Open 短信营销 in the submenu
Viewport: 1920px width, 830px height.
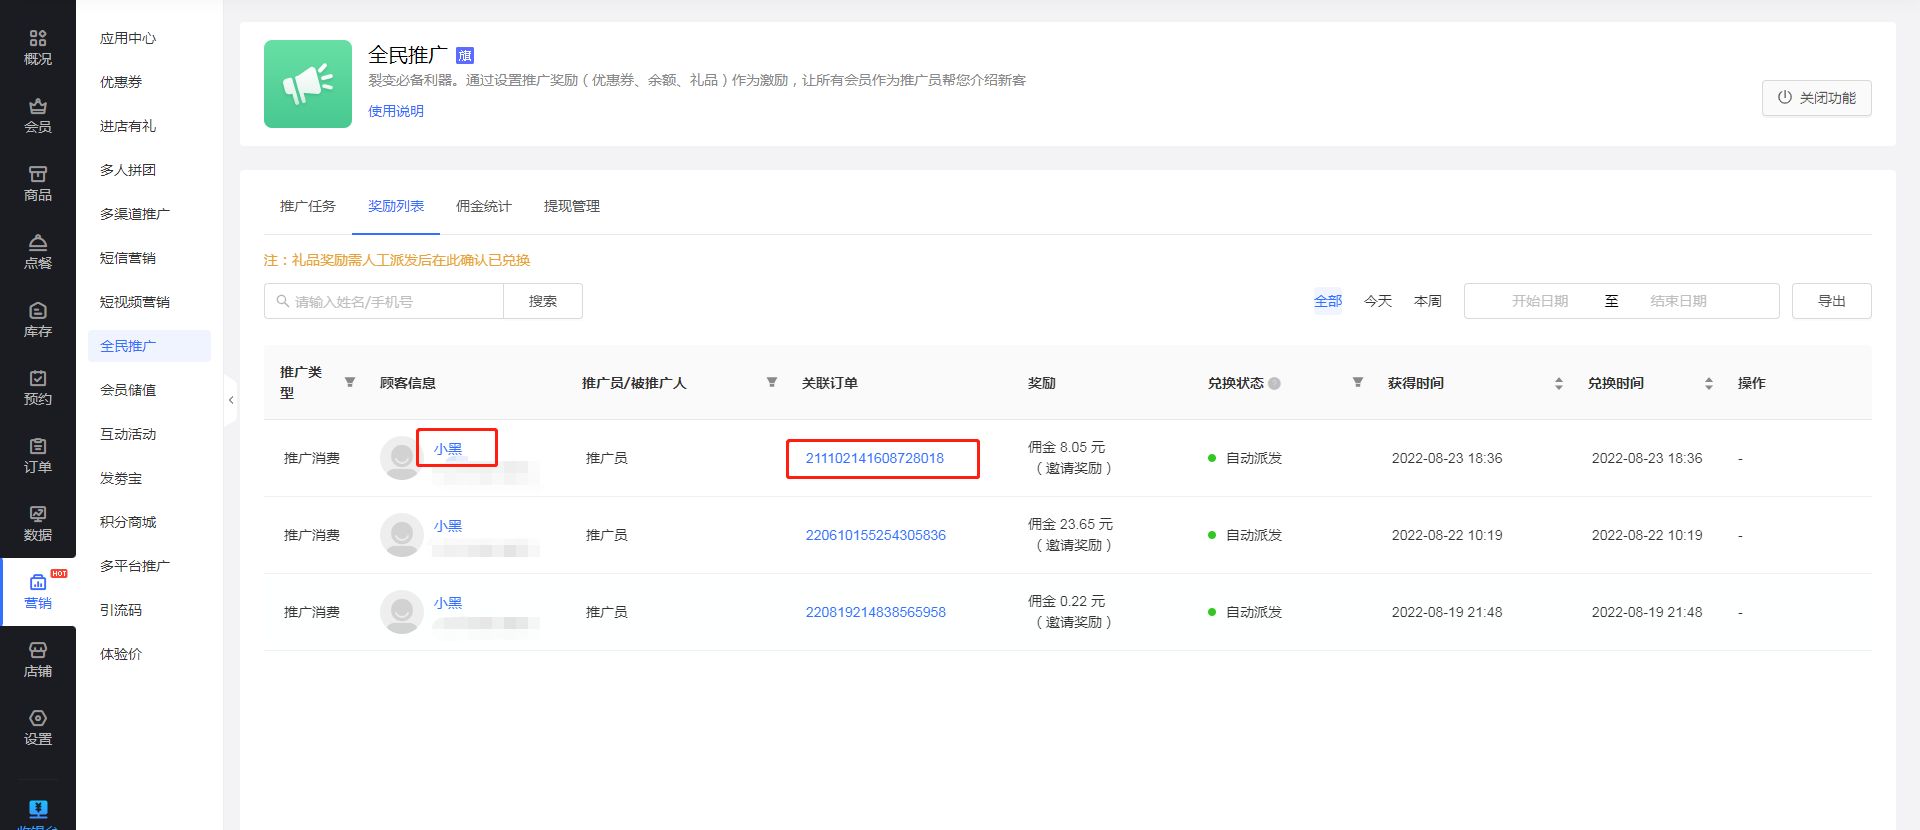[128, 258]
